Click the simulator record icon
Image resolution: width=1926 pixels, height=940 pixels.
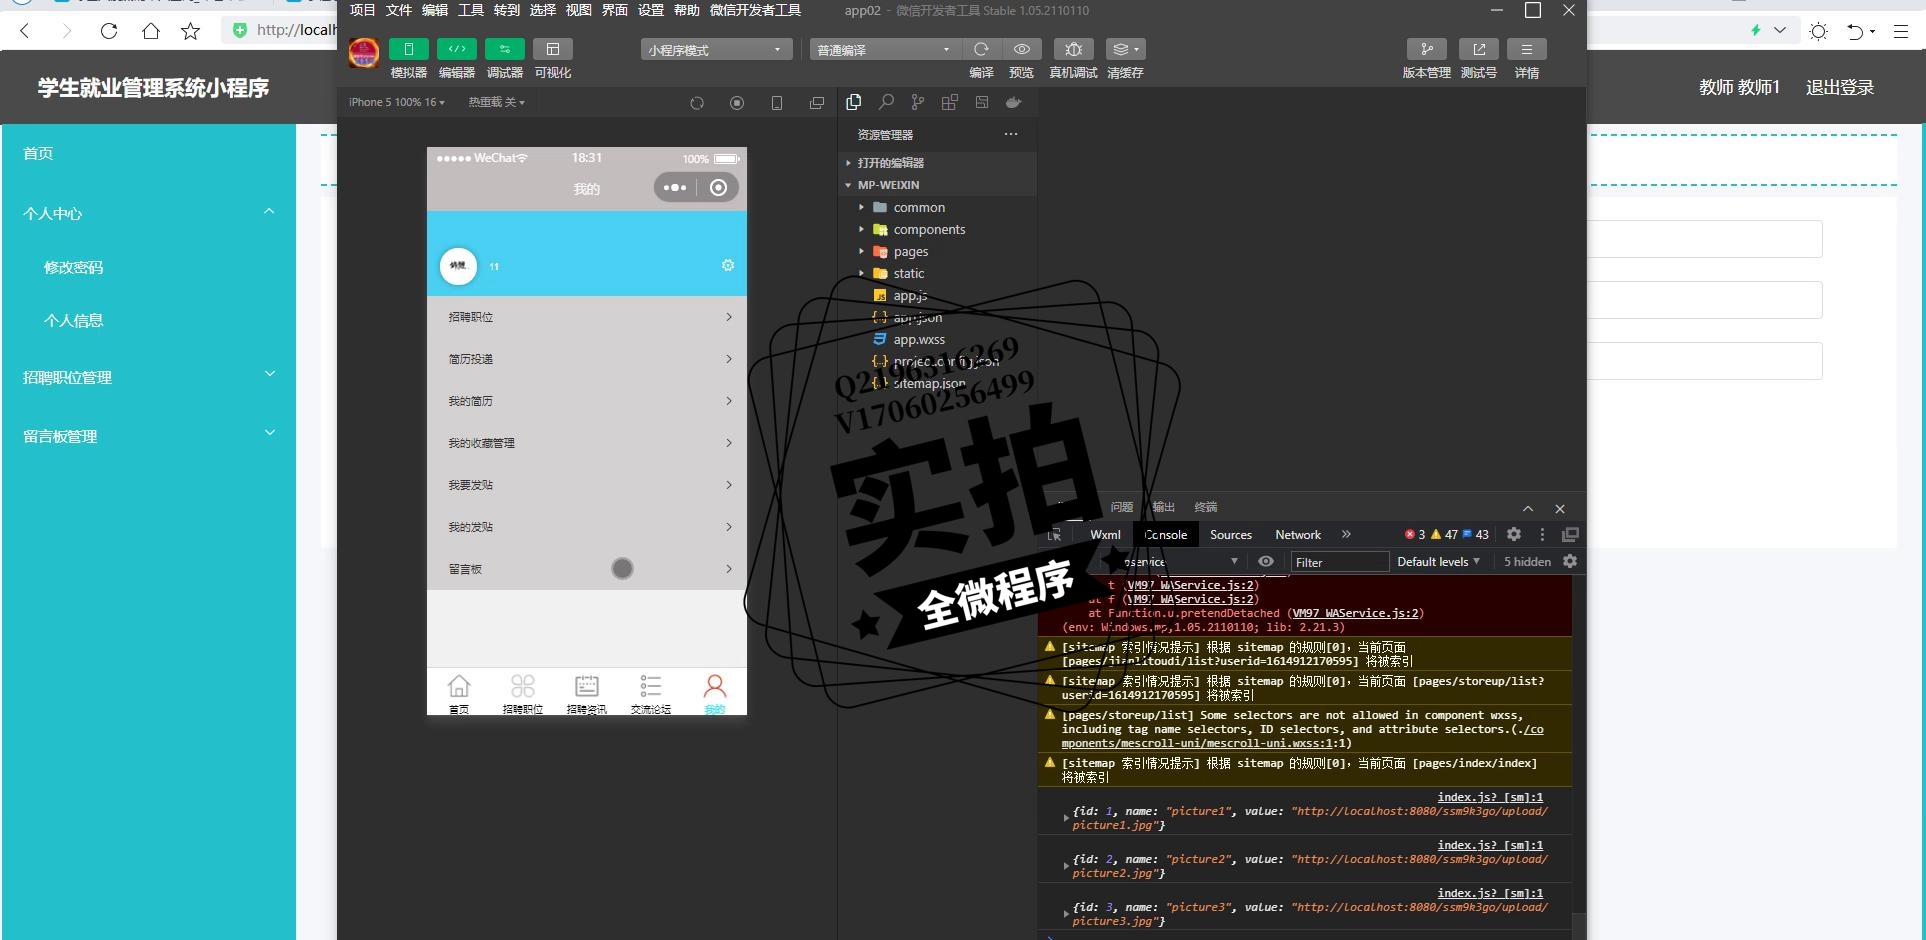[x=737, y=103]
